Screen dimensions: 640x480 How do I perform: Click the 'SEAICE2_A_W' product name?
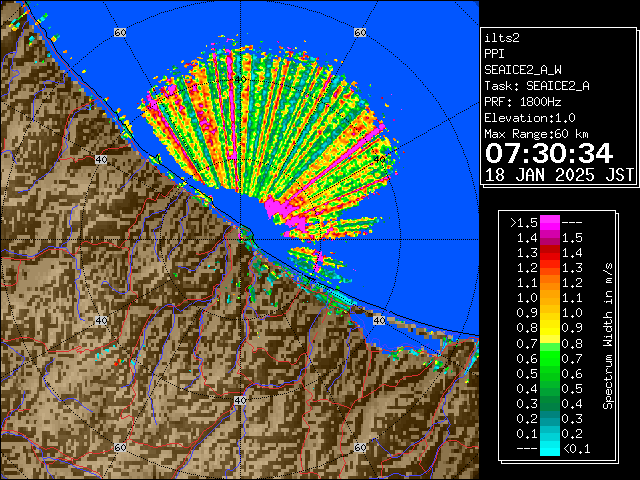click(523, 70)
